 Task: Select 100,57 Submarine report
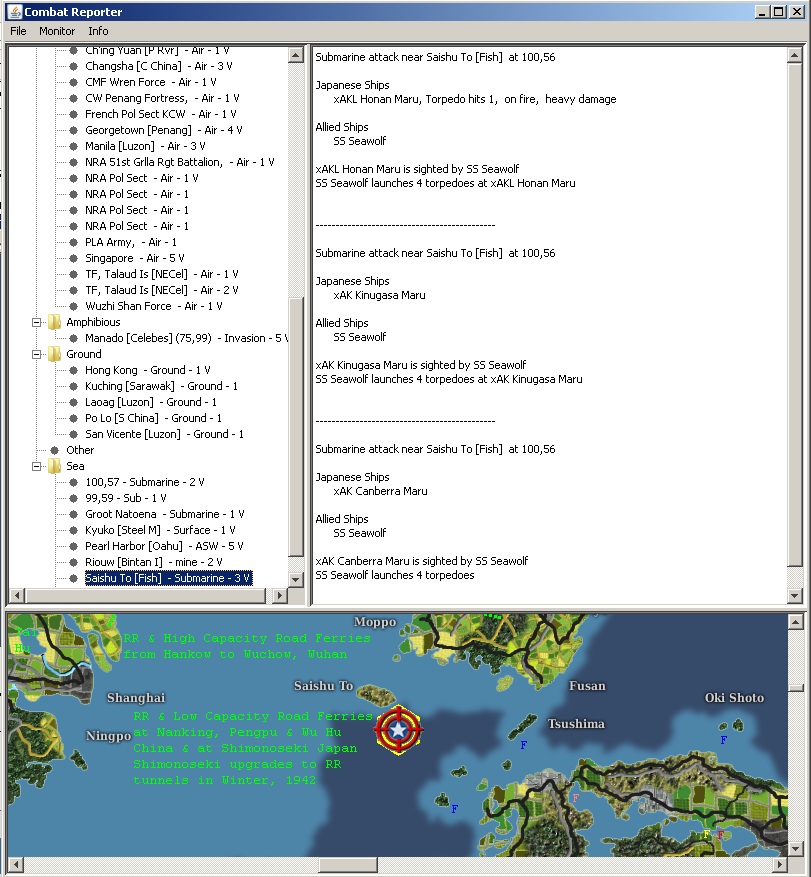145,482
